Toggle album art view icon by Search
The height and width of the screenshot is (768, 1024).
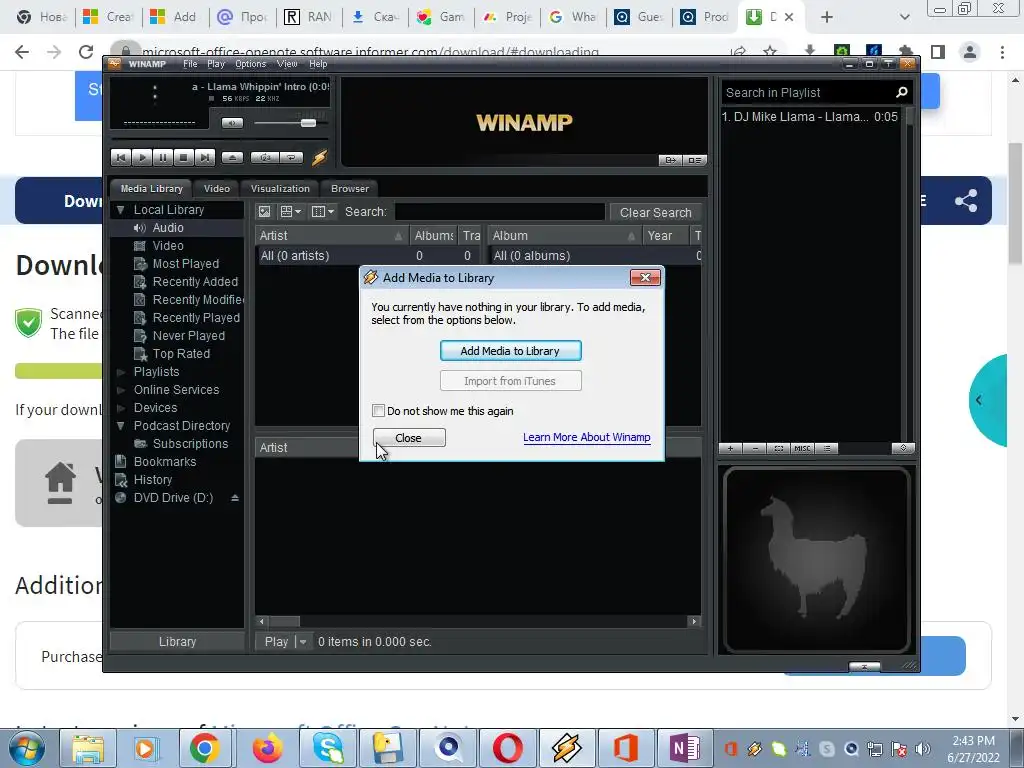[264, 212]
